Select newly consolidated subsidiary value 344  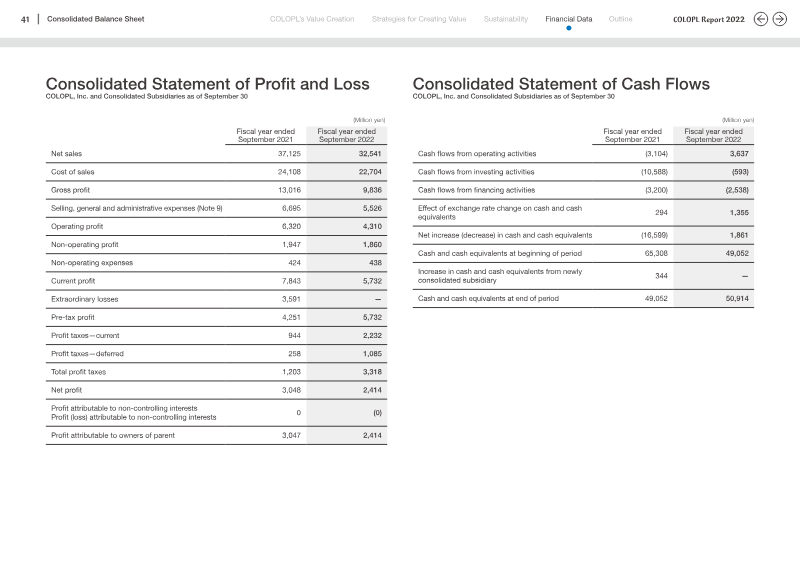click(661, 276)
